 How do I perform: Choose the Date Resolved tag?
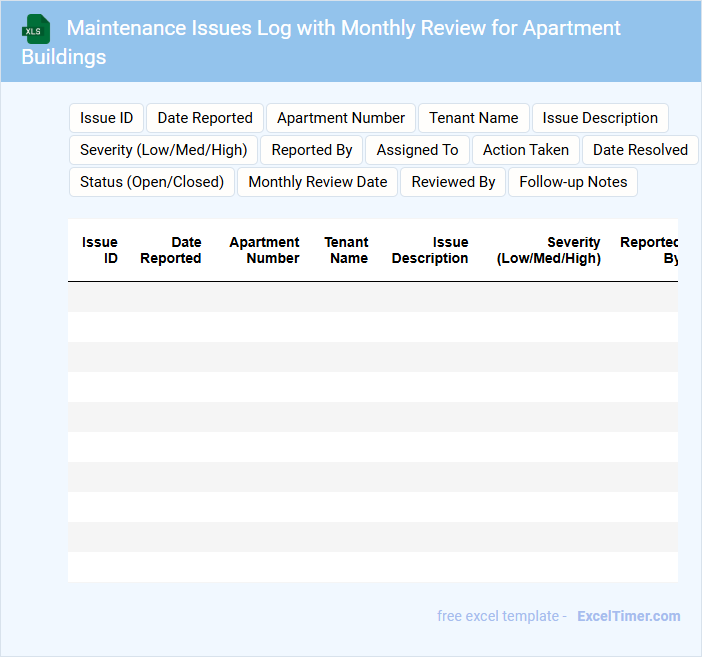(640, 150)
